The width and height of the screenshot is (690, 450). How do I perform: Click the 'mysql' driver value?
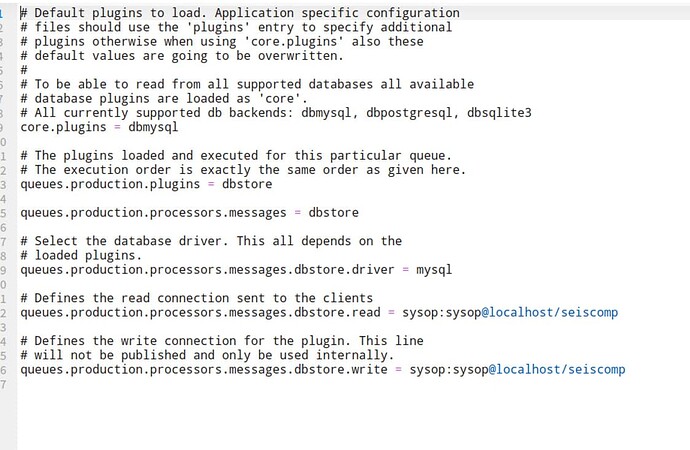[434, 269]
